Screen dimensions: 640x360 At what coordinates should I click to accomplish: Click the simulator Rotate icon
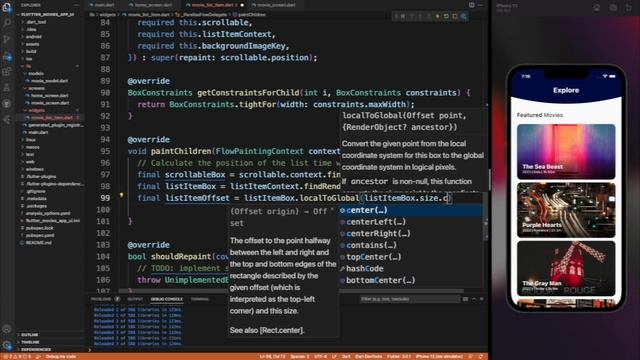click(x=629, y=7)
